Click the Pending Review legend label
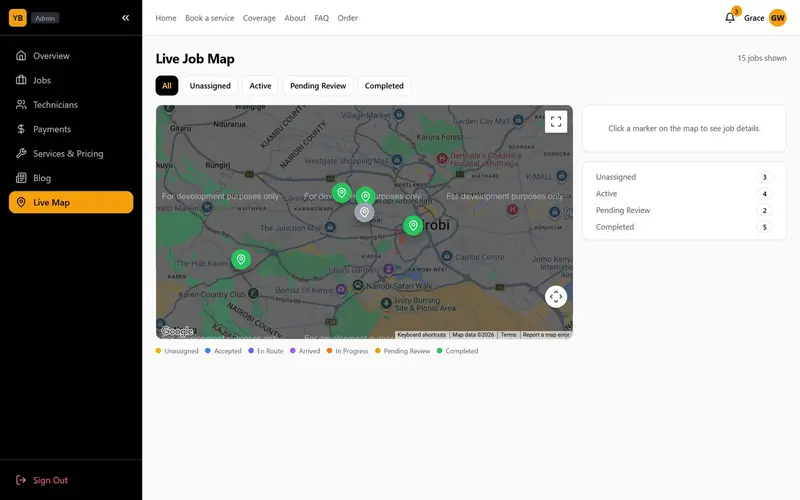The height and width of the screenshot is (500, 800). (407, 351)
